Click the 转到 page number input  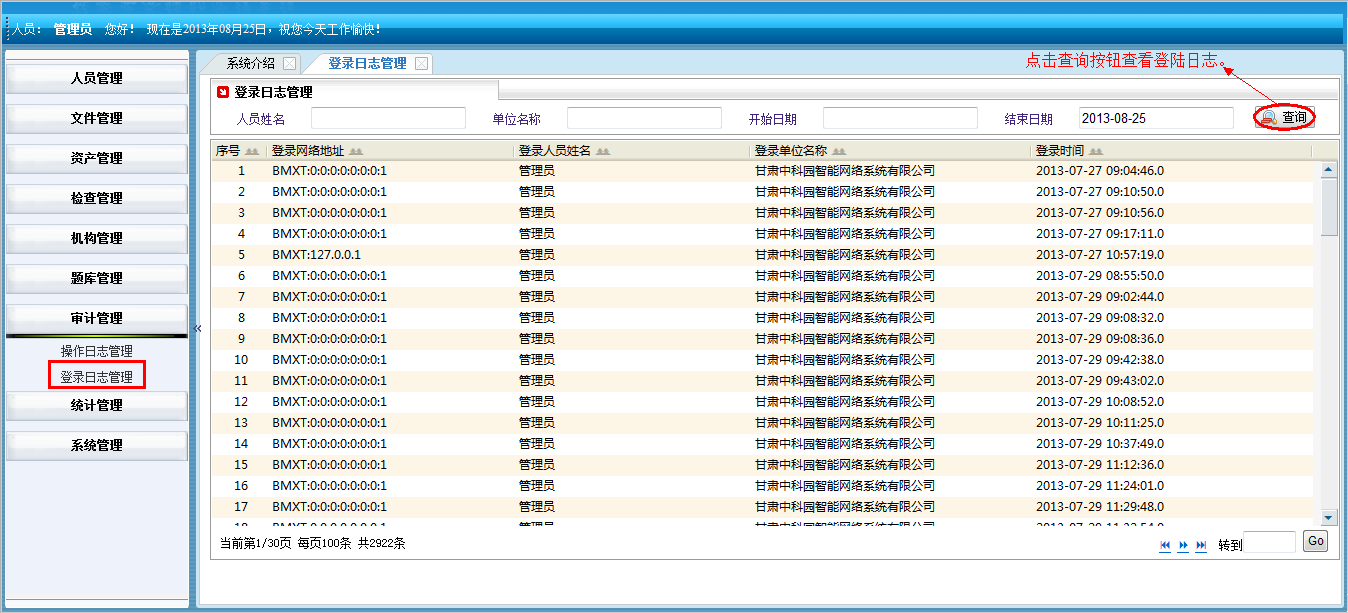point(1270,542)
